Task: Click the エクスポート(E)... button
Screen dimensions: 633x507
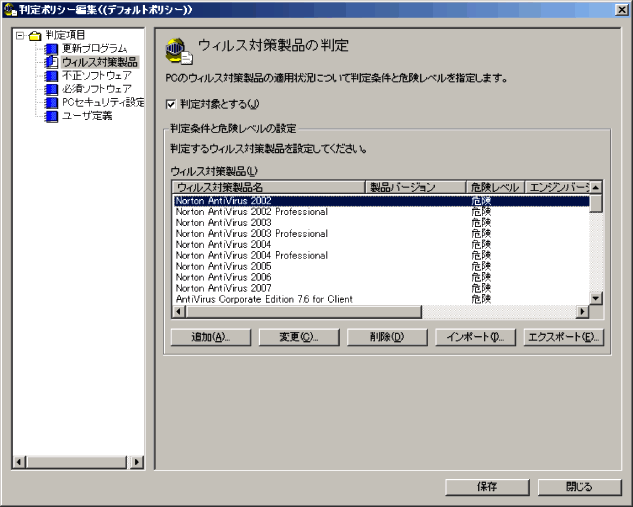Action: tap(564, 337)
